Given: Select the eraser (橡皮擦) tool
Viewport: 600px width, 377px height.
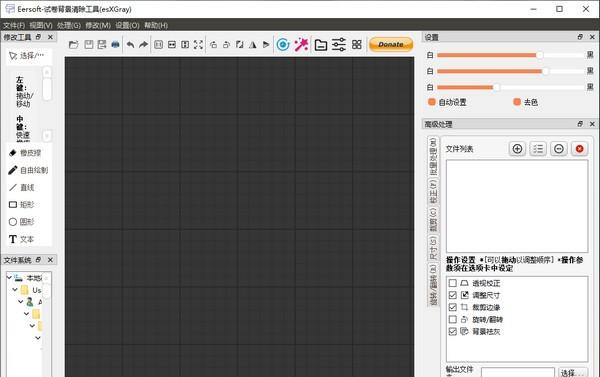Looking at the screenshot, I should [25, 153].
